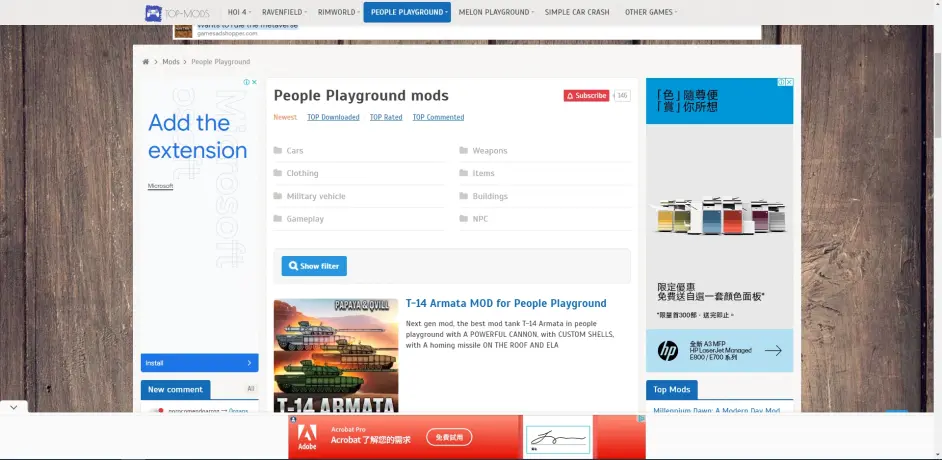The image size is (942, 460).
Task: Open the PEOPLE PLAYGROUND dropdown menu
Action: 407,12
